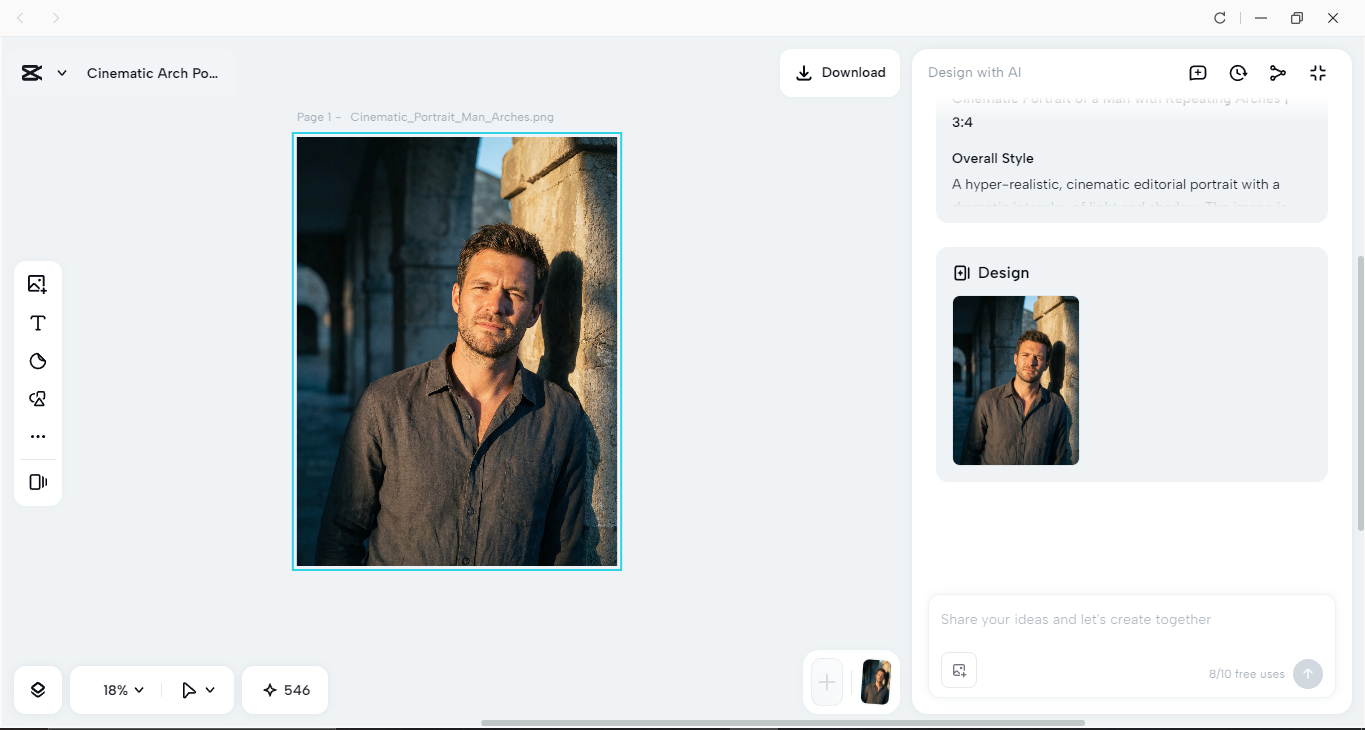Minimize the application window

(x=1262, y=18)
